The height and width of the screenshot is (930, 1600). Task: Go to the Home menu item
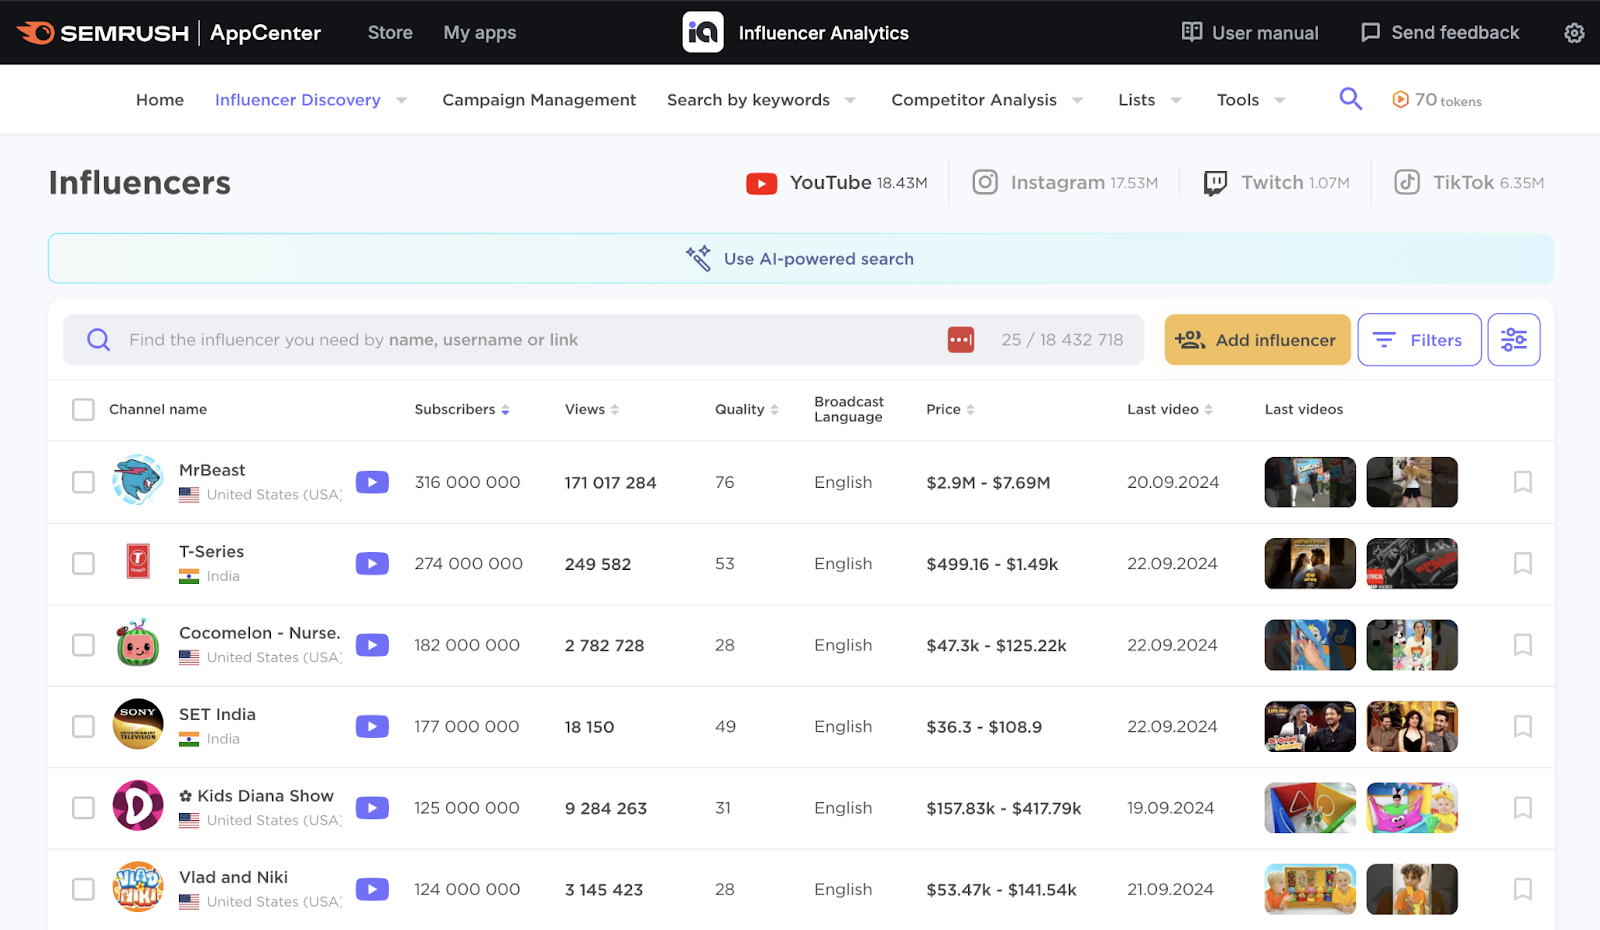click(160, 100)
